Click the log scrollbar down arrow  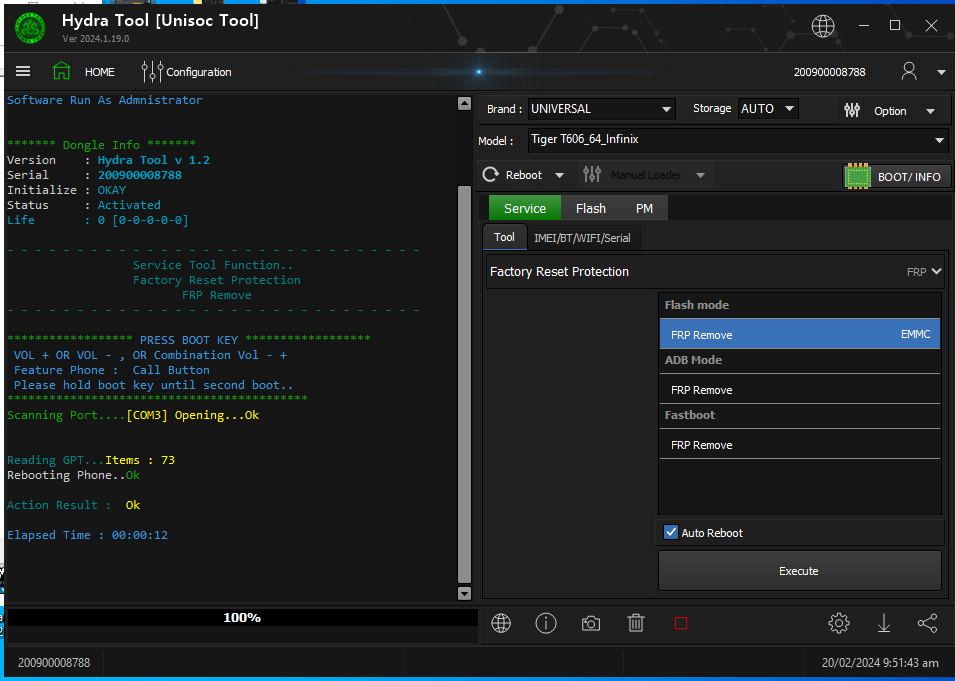coord(464,593)
